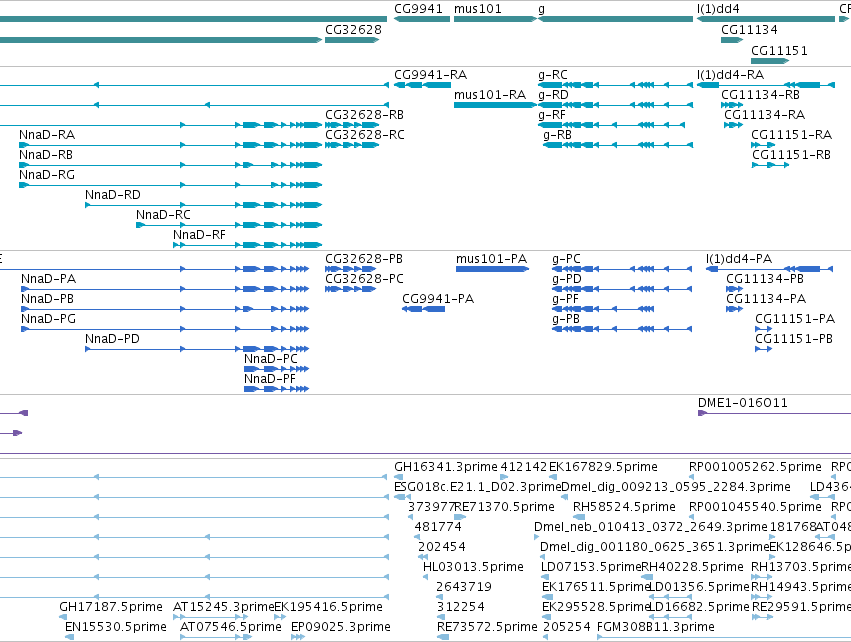Image resolution: width=851 pixels, height=642 pixels.
Task: Select CDS feature g-PC
Action: 566,259
